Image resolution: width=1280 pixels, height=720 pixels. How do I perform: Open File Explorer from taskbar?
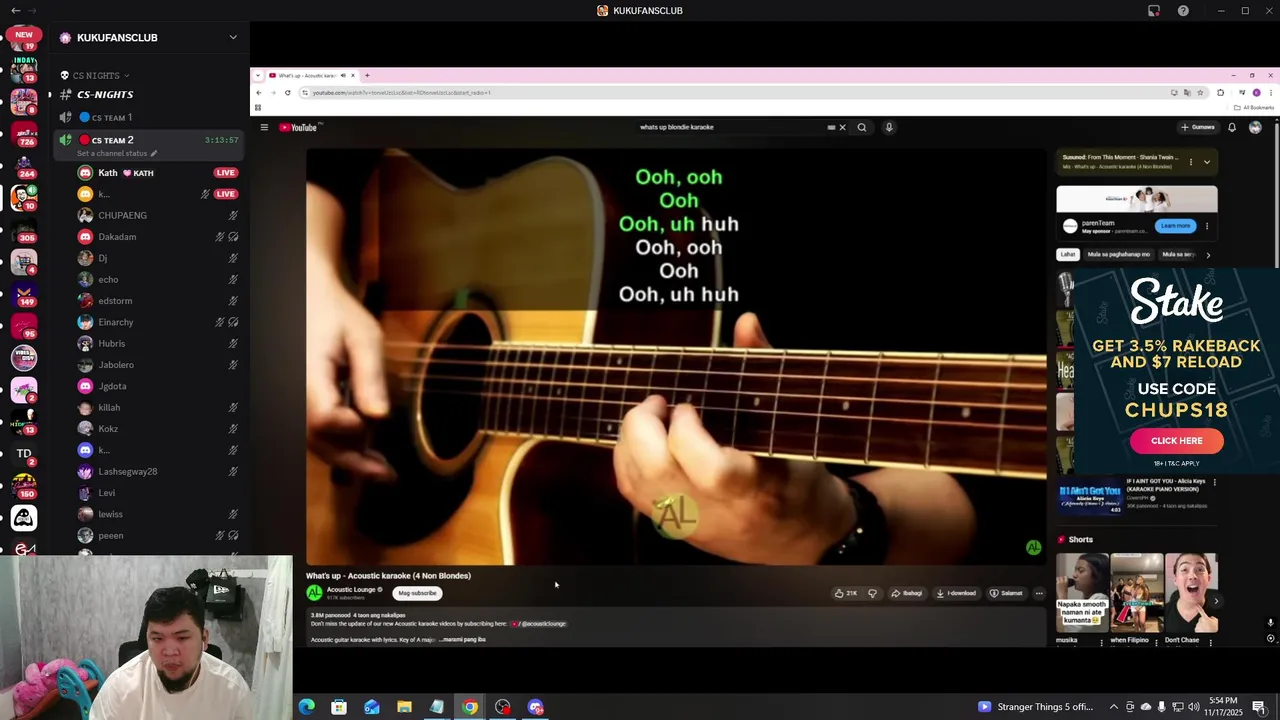click(404, 707)
